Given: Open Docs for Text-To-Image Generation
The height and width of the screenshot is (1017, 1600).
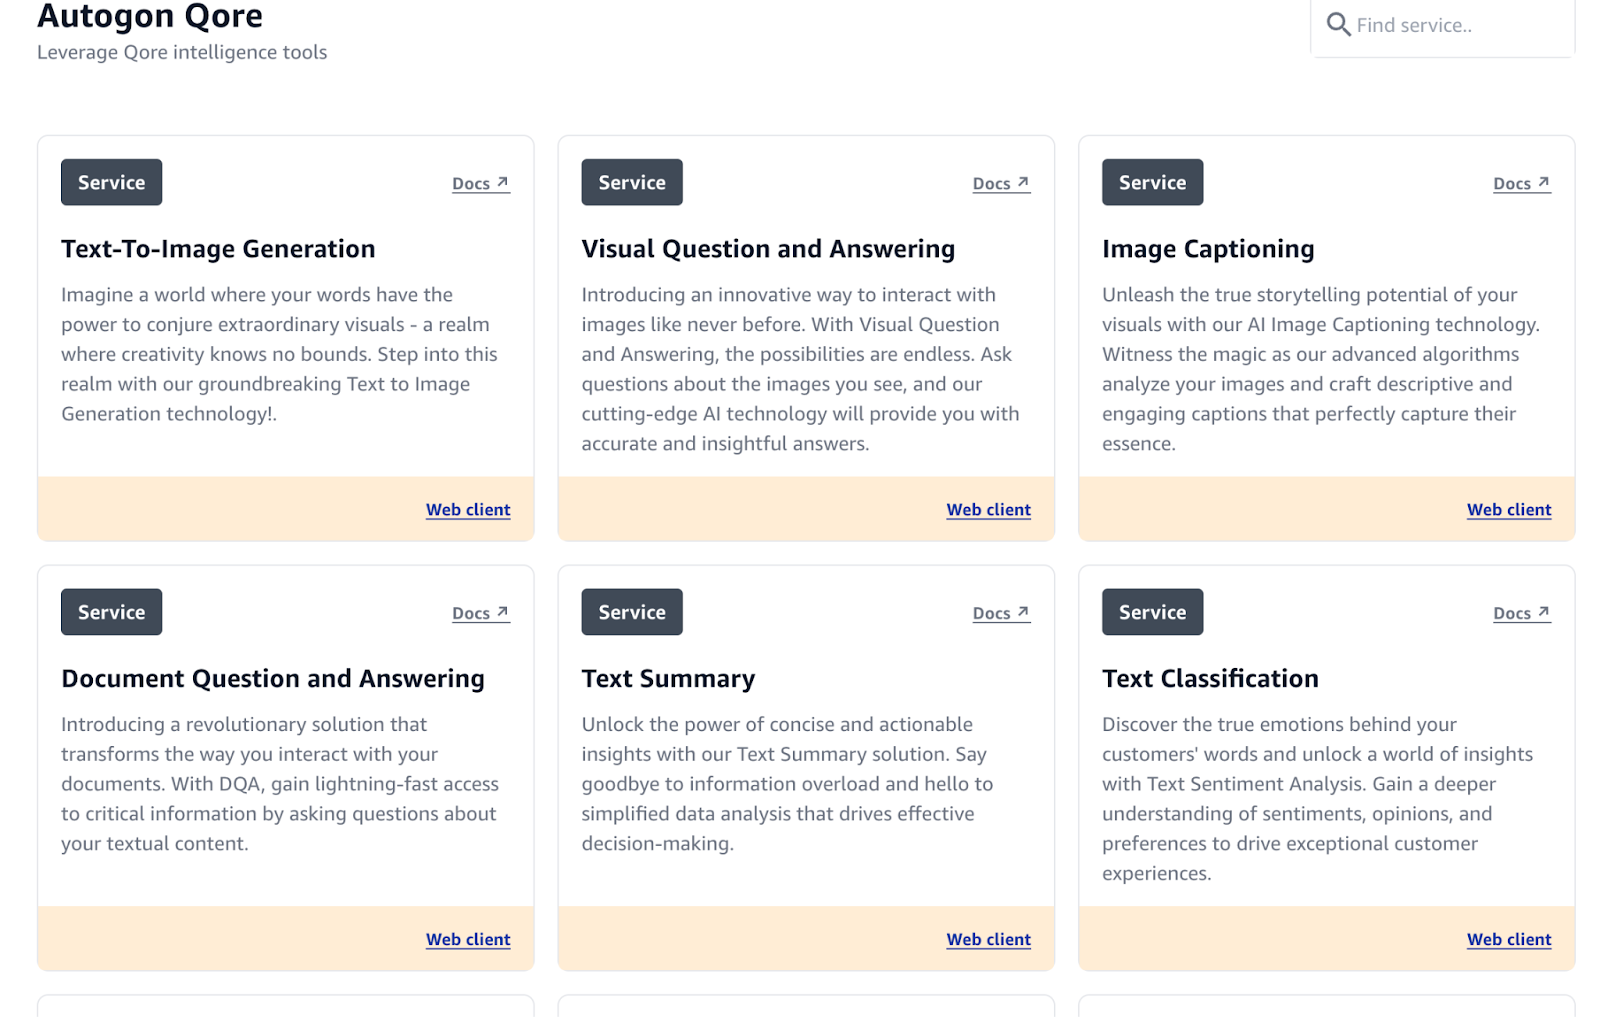Looking at the screenshot, I should (x=481, y=183).
